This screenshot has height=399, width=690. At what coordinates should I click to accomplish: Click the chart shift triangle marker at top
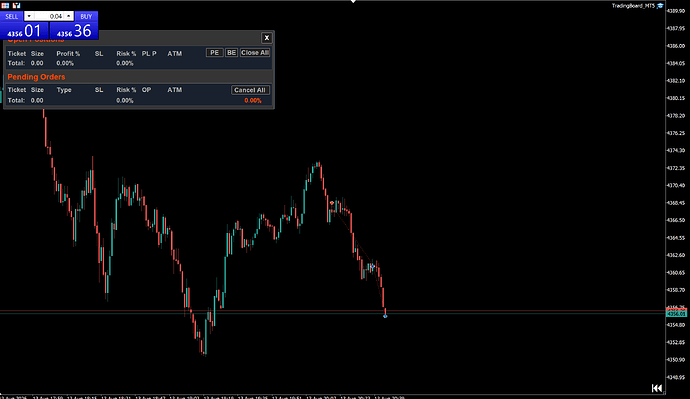[353, 2]
